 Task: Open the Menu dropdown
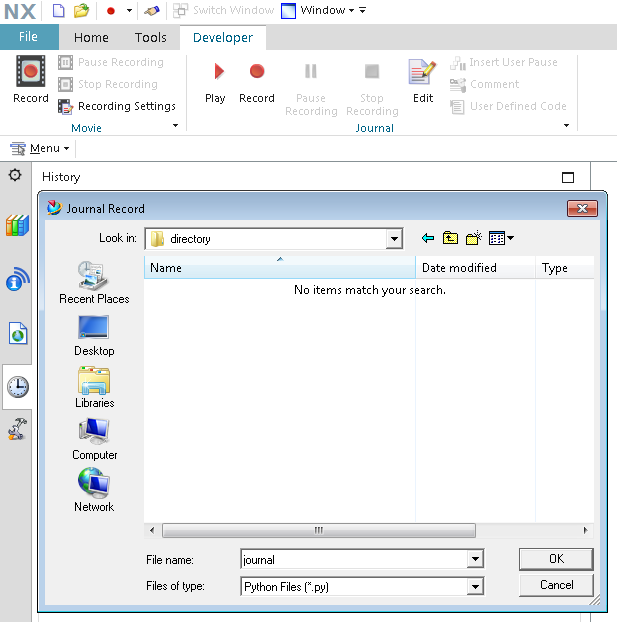40,148
